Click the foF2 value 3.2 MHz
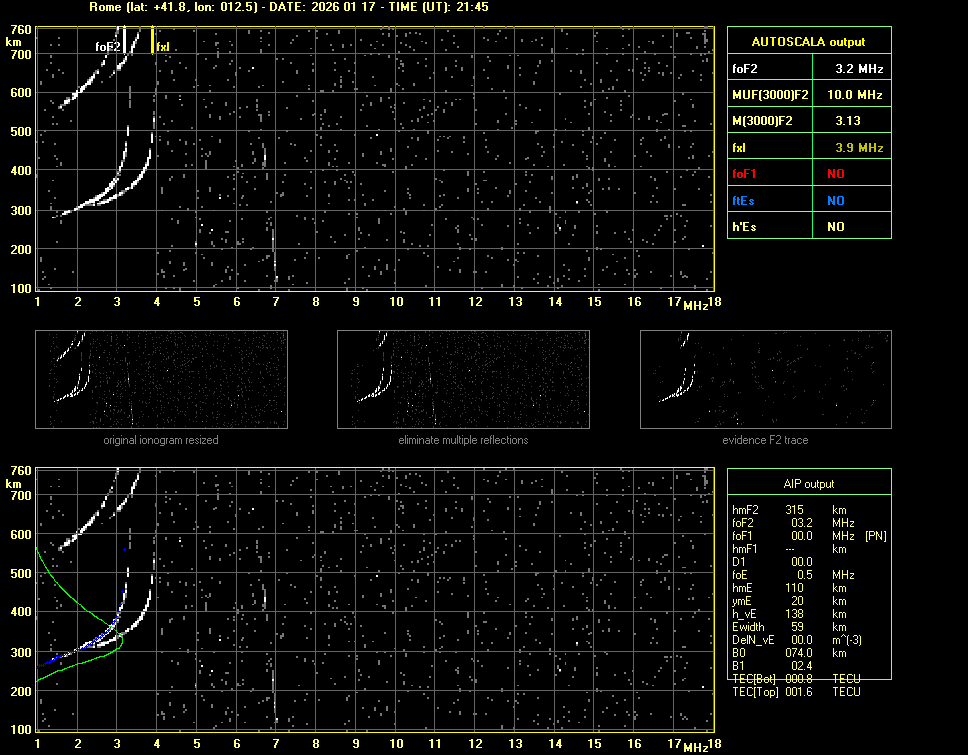Viewport: 968px width, 755px height. [859, 69]
